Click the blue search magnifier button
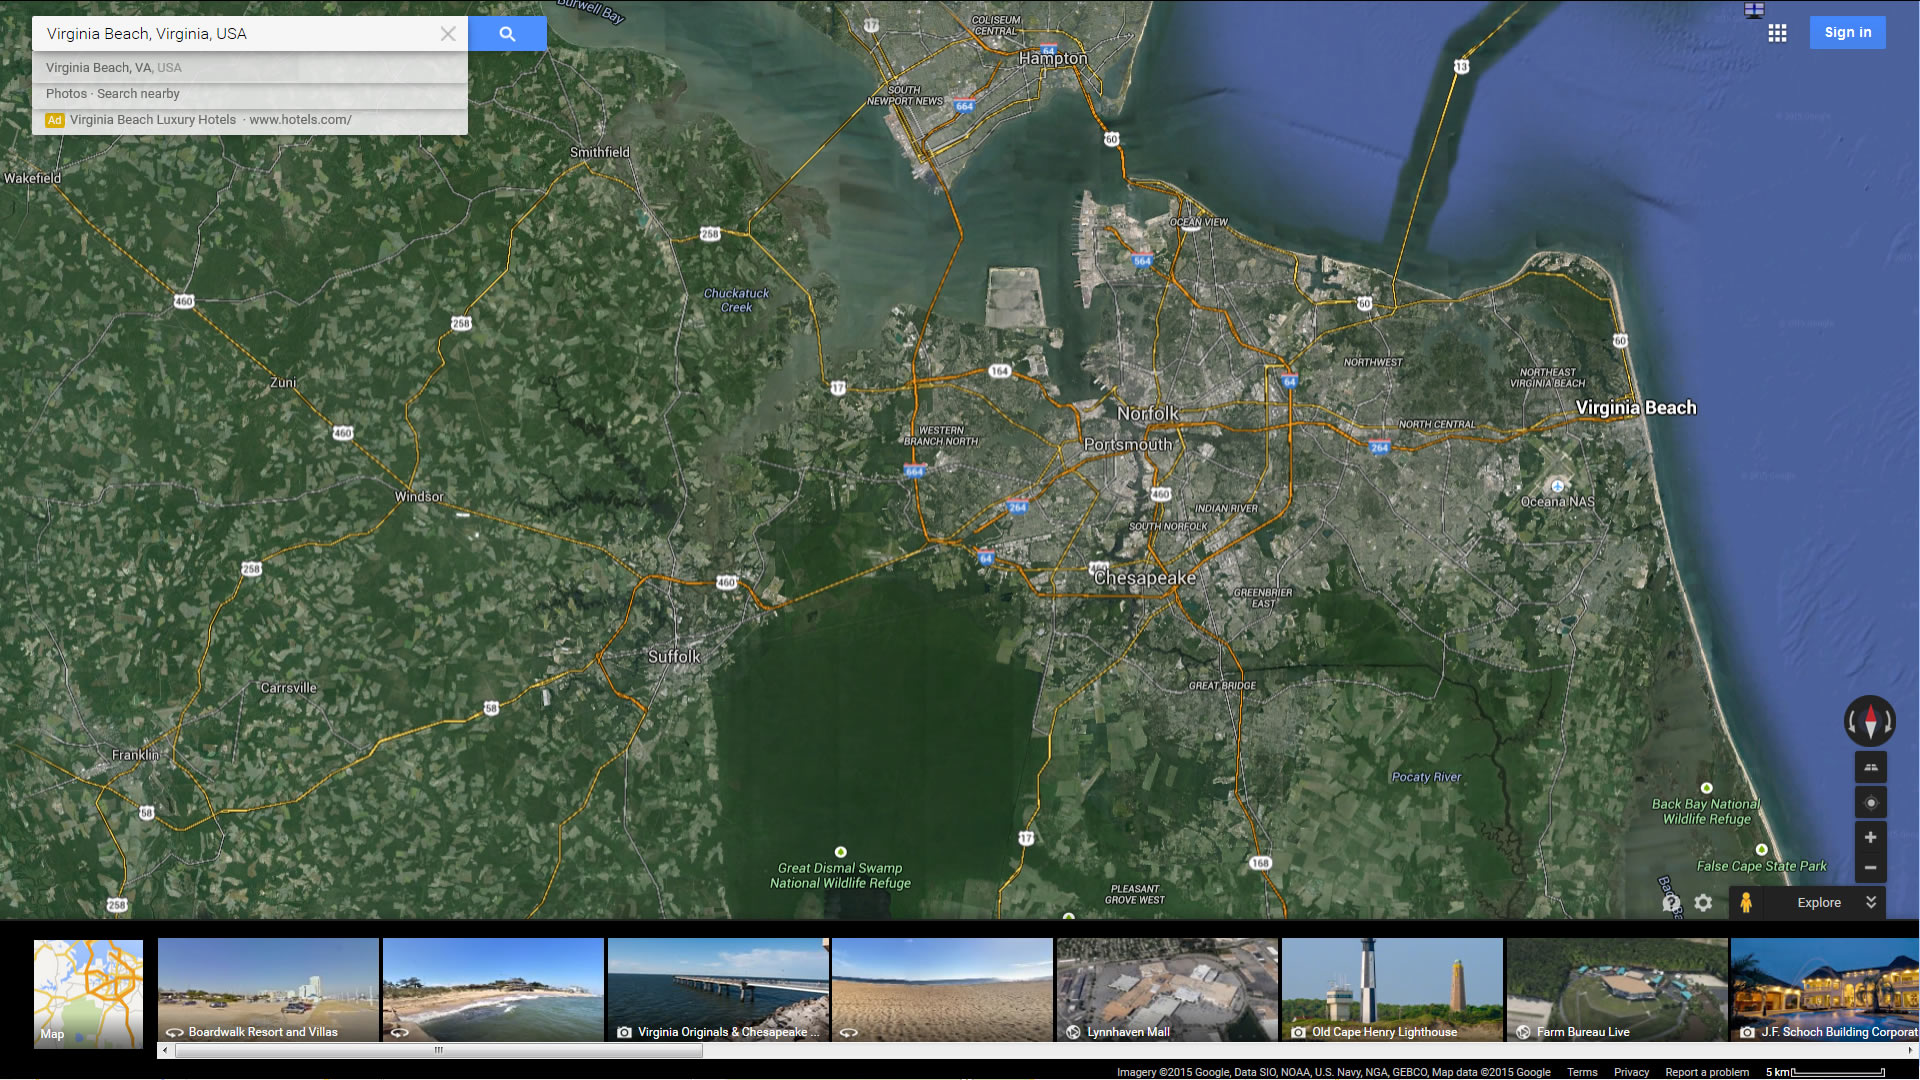Screen dimensions: 1920x1080 (507, 34)
